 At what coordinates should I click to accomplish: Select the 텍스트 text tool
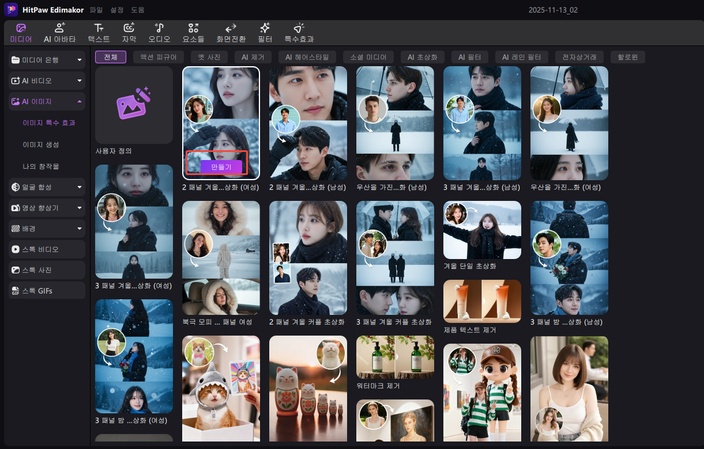click(99, 31)
